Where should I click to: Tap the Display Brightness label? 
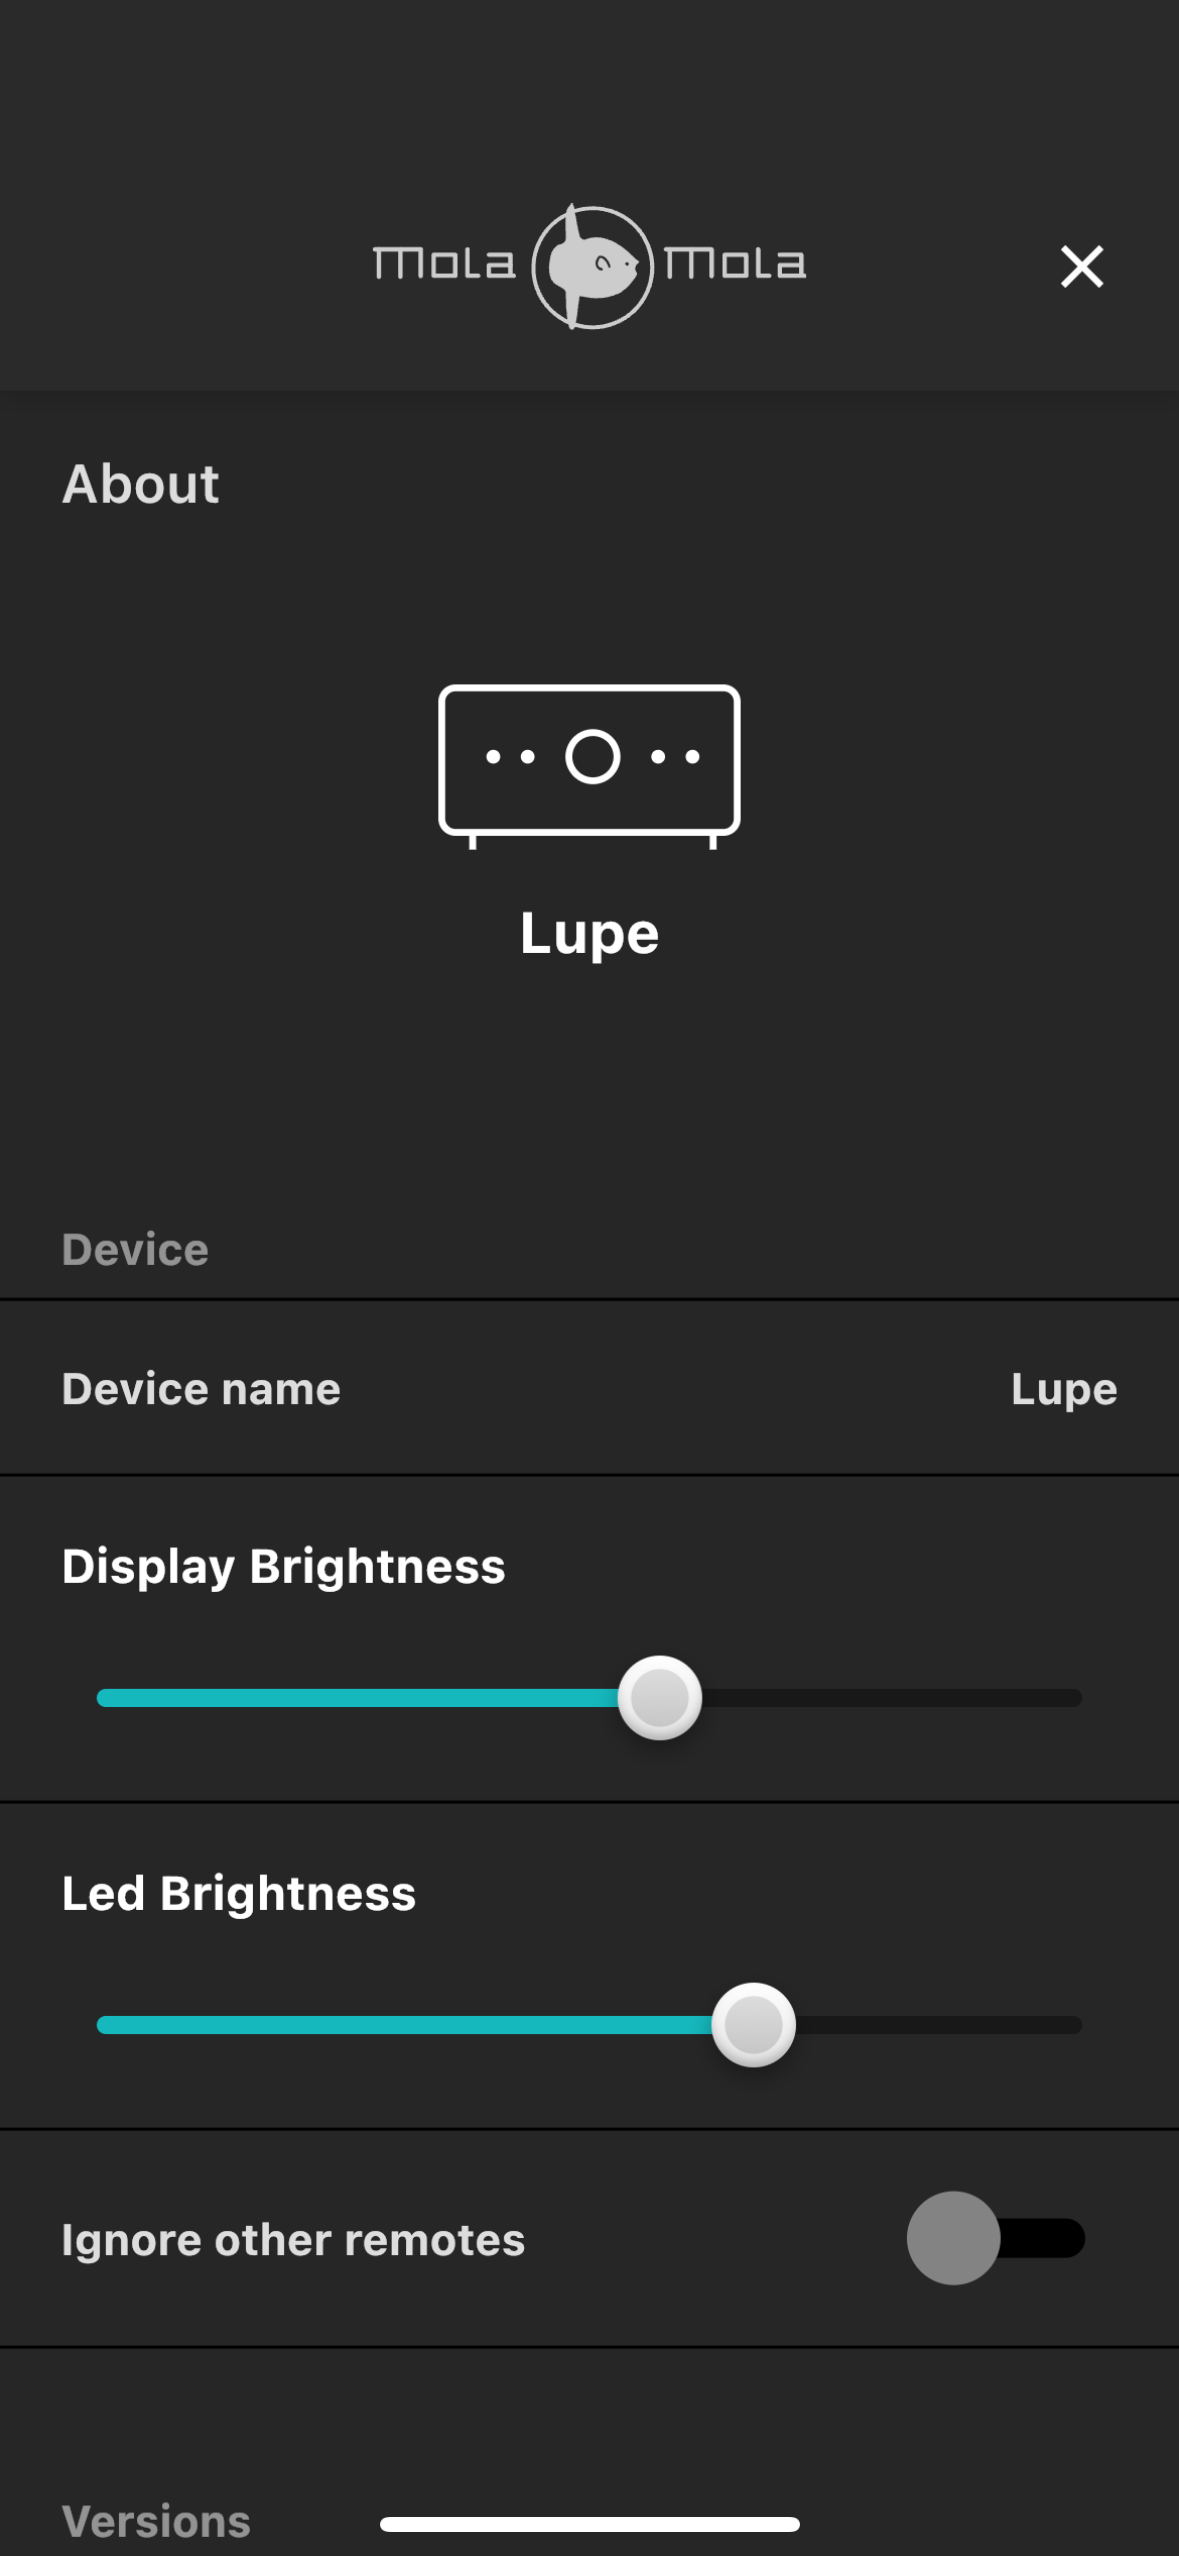click(283, 1566)
